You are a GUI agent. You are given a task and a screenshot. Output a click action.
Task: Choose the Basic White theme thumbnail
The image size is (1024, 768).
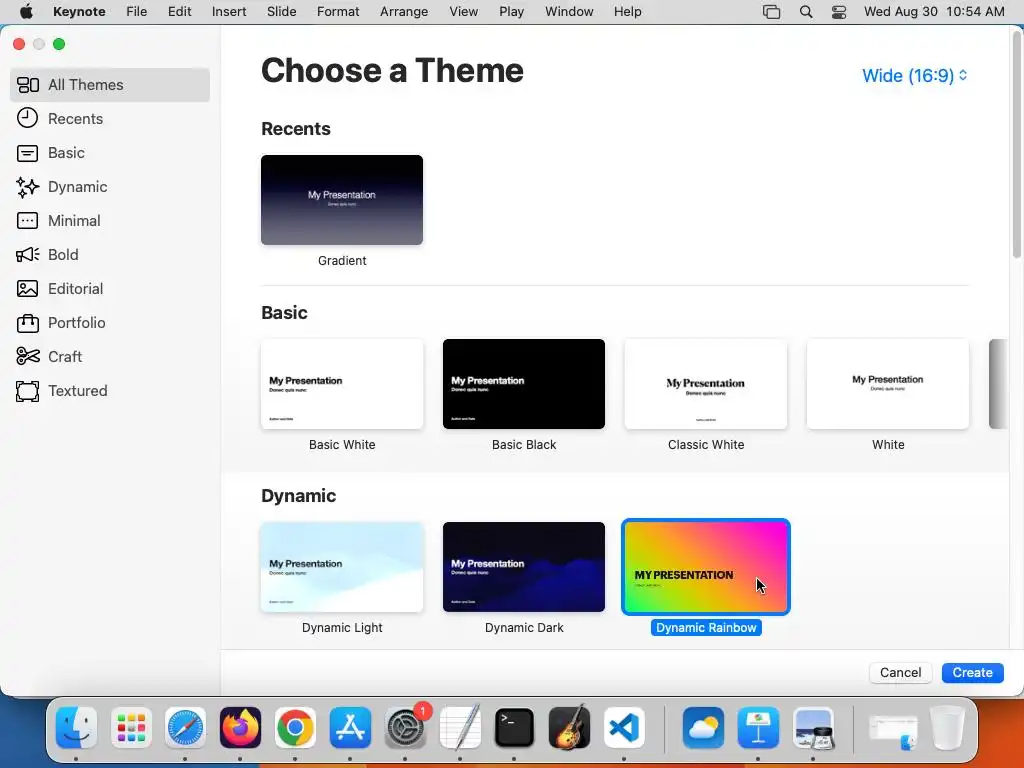point(342,384)
